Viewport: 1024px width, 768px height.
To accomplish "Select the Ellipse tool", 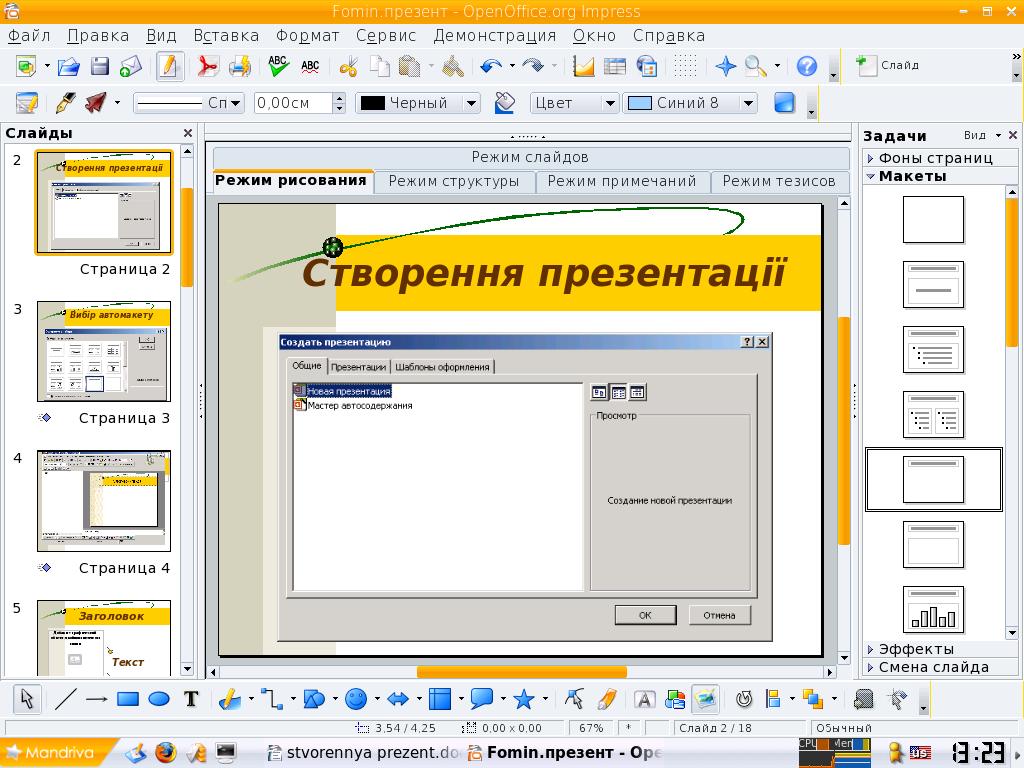I will pyautogui.click(x=159, y=700).
